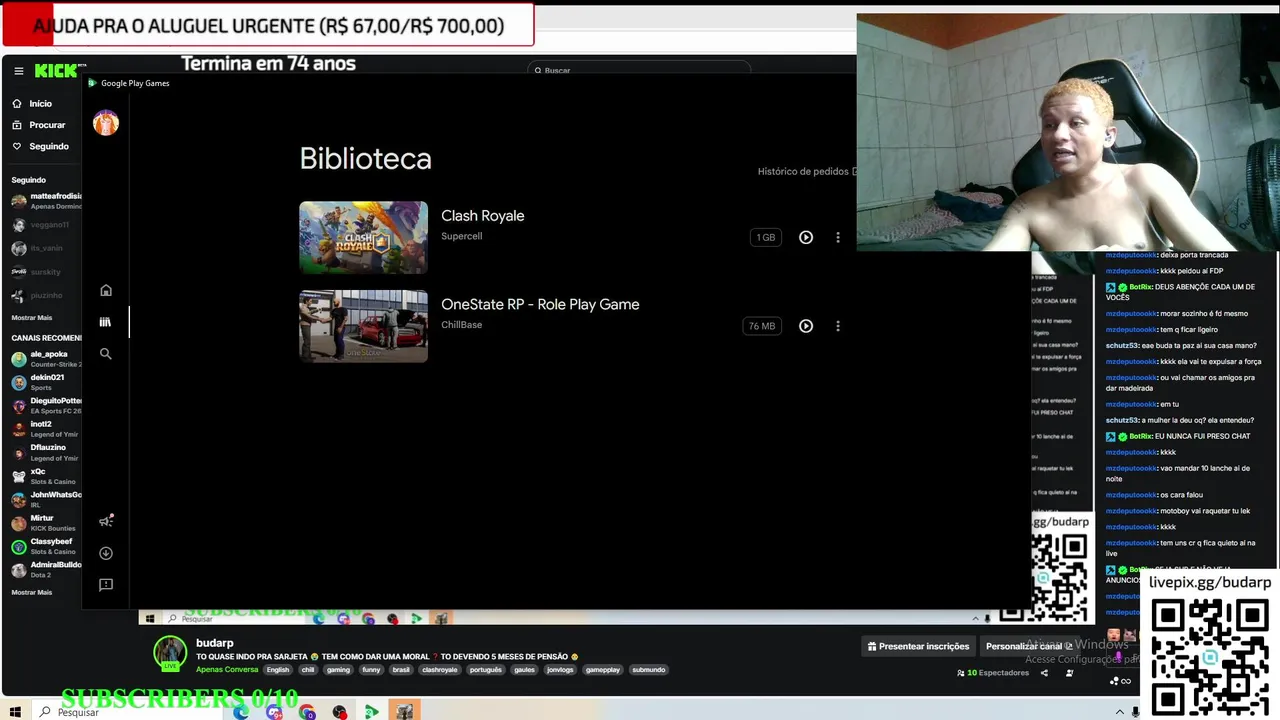The width and height of the screenshot is (1280, 720).
Task: Click the Kick logo
Action: (55, 71)
